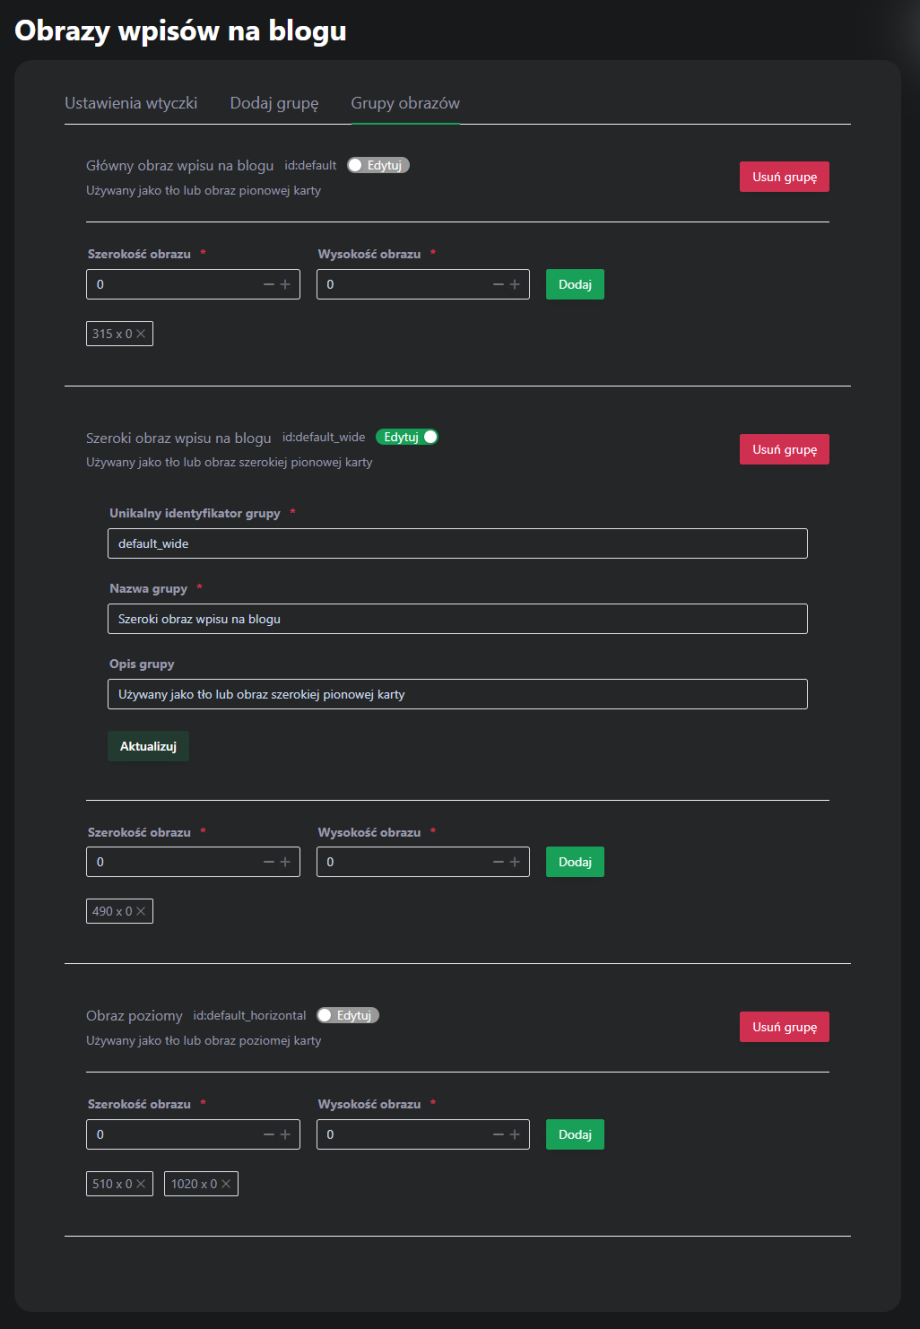Decrease width in the default_horizontal group

tap(268, 1135)
